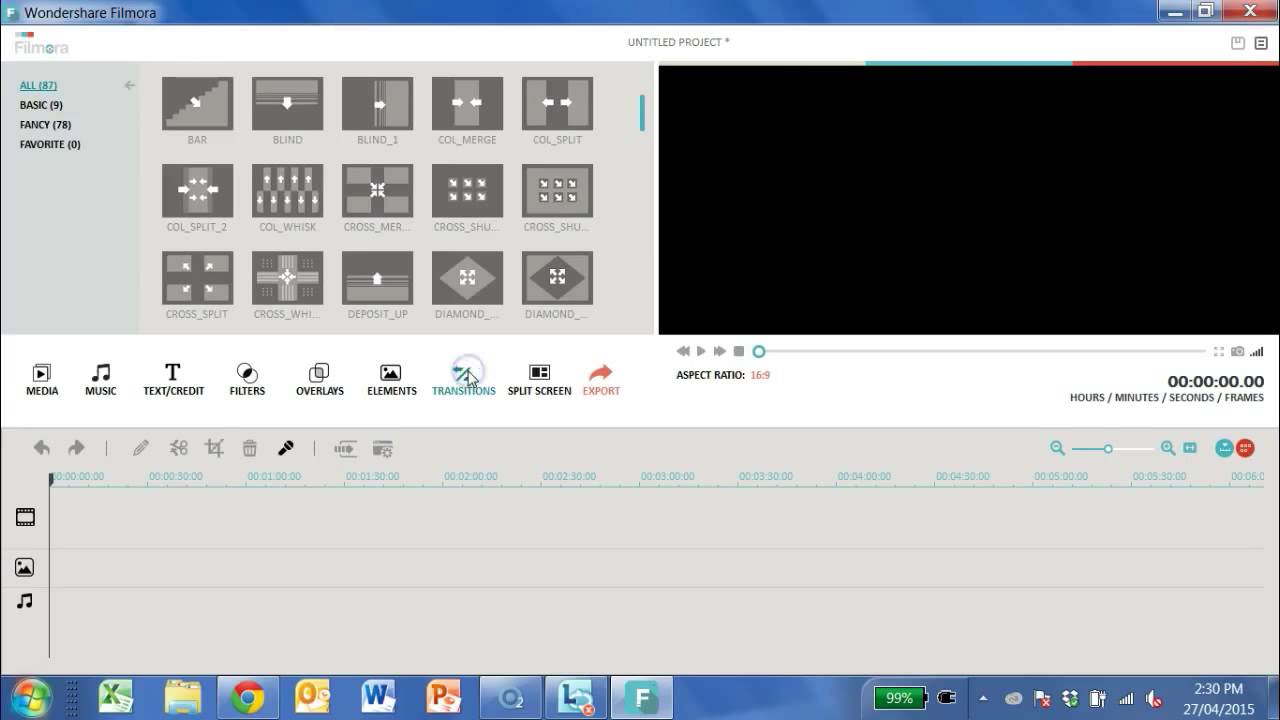The width and height of the screenshot is (1280, 720).
Task: Take a snapshot with the camera icon
Action: click(1237, 352)
